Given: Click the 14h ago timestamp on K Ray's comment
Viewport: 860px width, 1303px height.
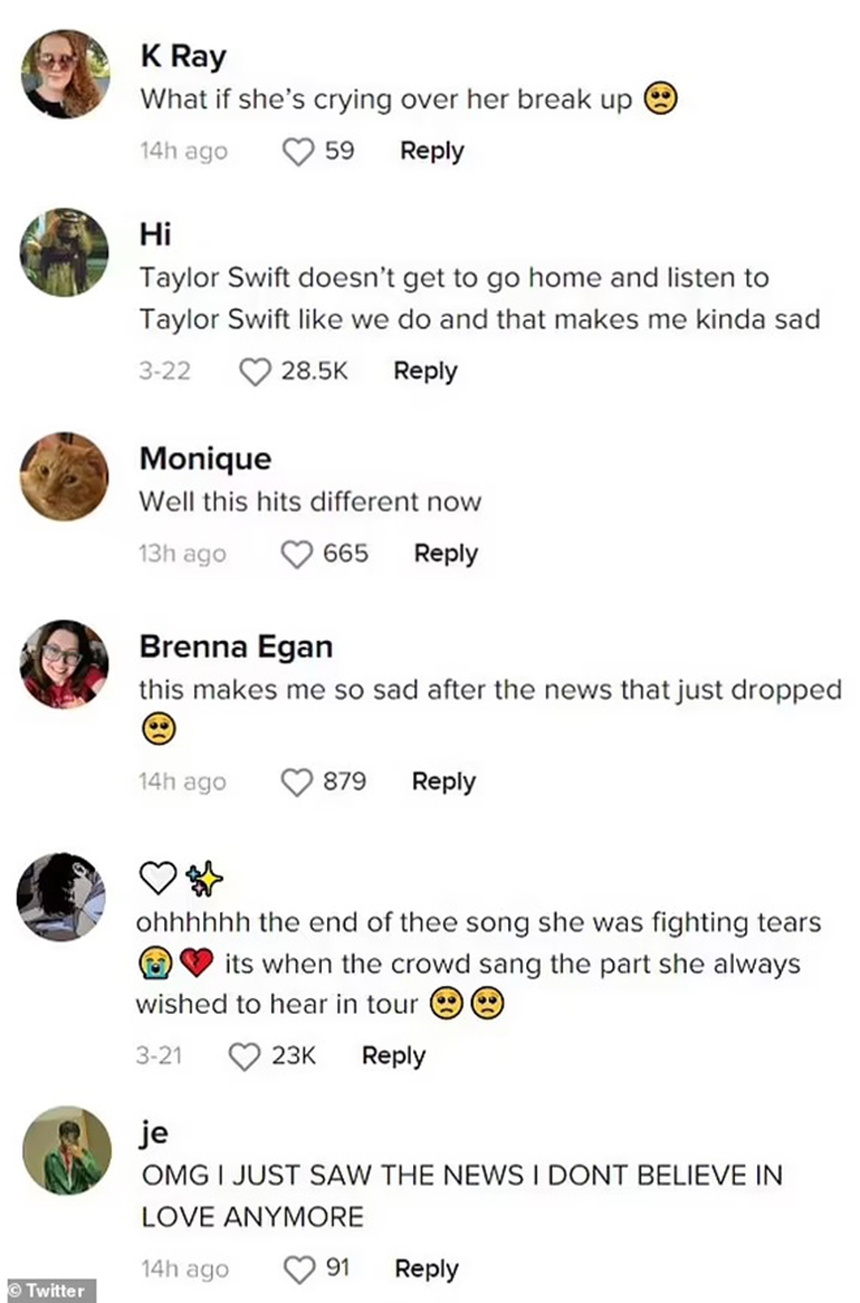Looking at the screenshot, I should [183, 150].
